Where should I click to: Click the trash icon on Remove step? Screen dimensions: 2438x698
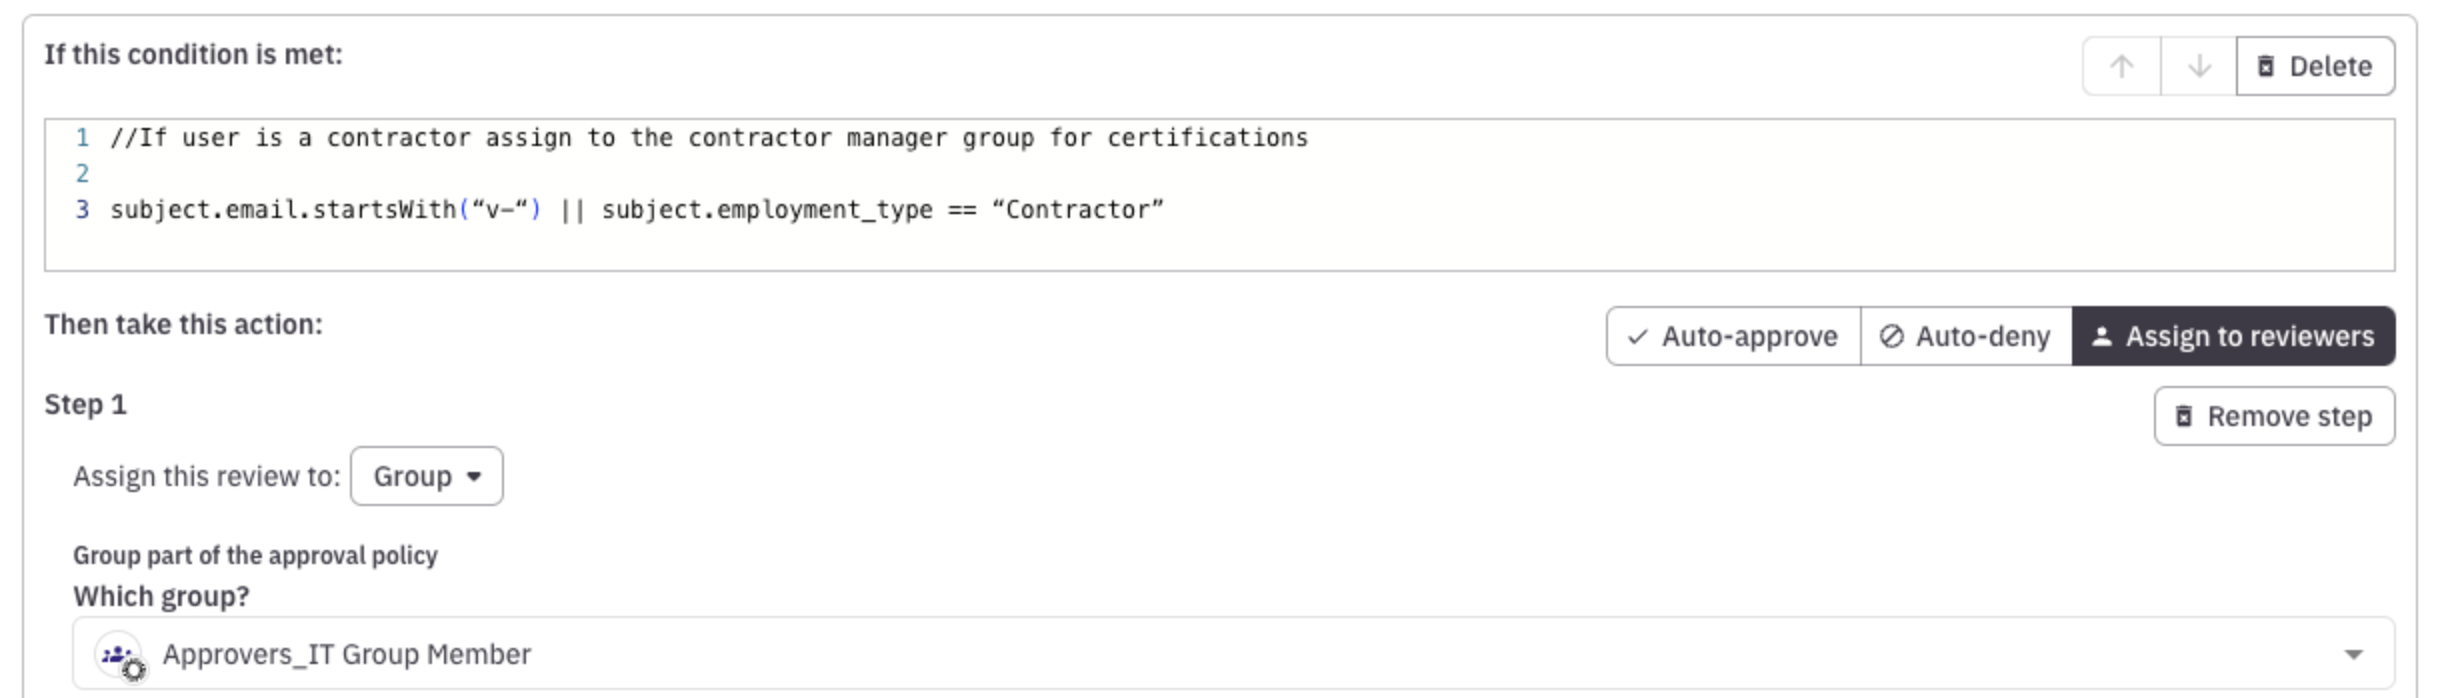pyautogui.click(x=2184, y=416)
